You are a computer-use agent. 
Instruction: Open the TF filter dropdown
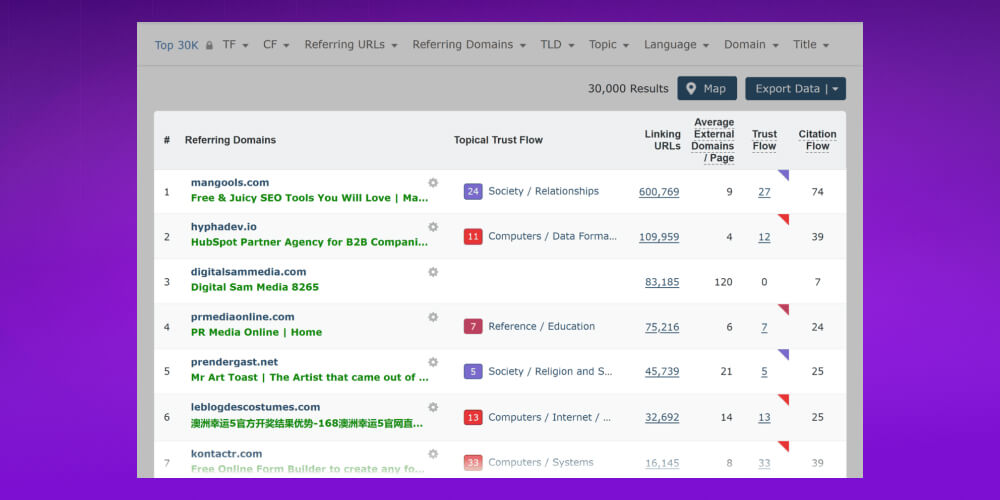point(236,45)
